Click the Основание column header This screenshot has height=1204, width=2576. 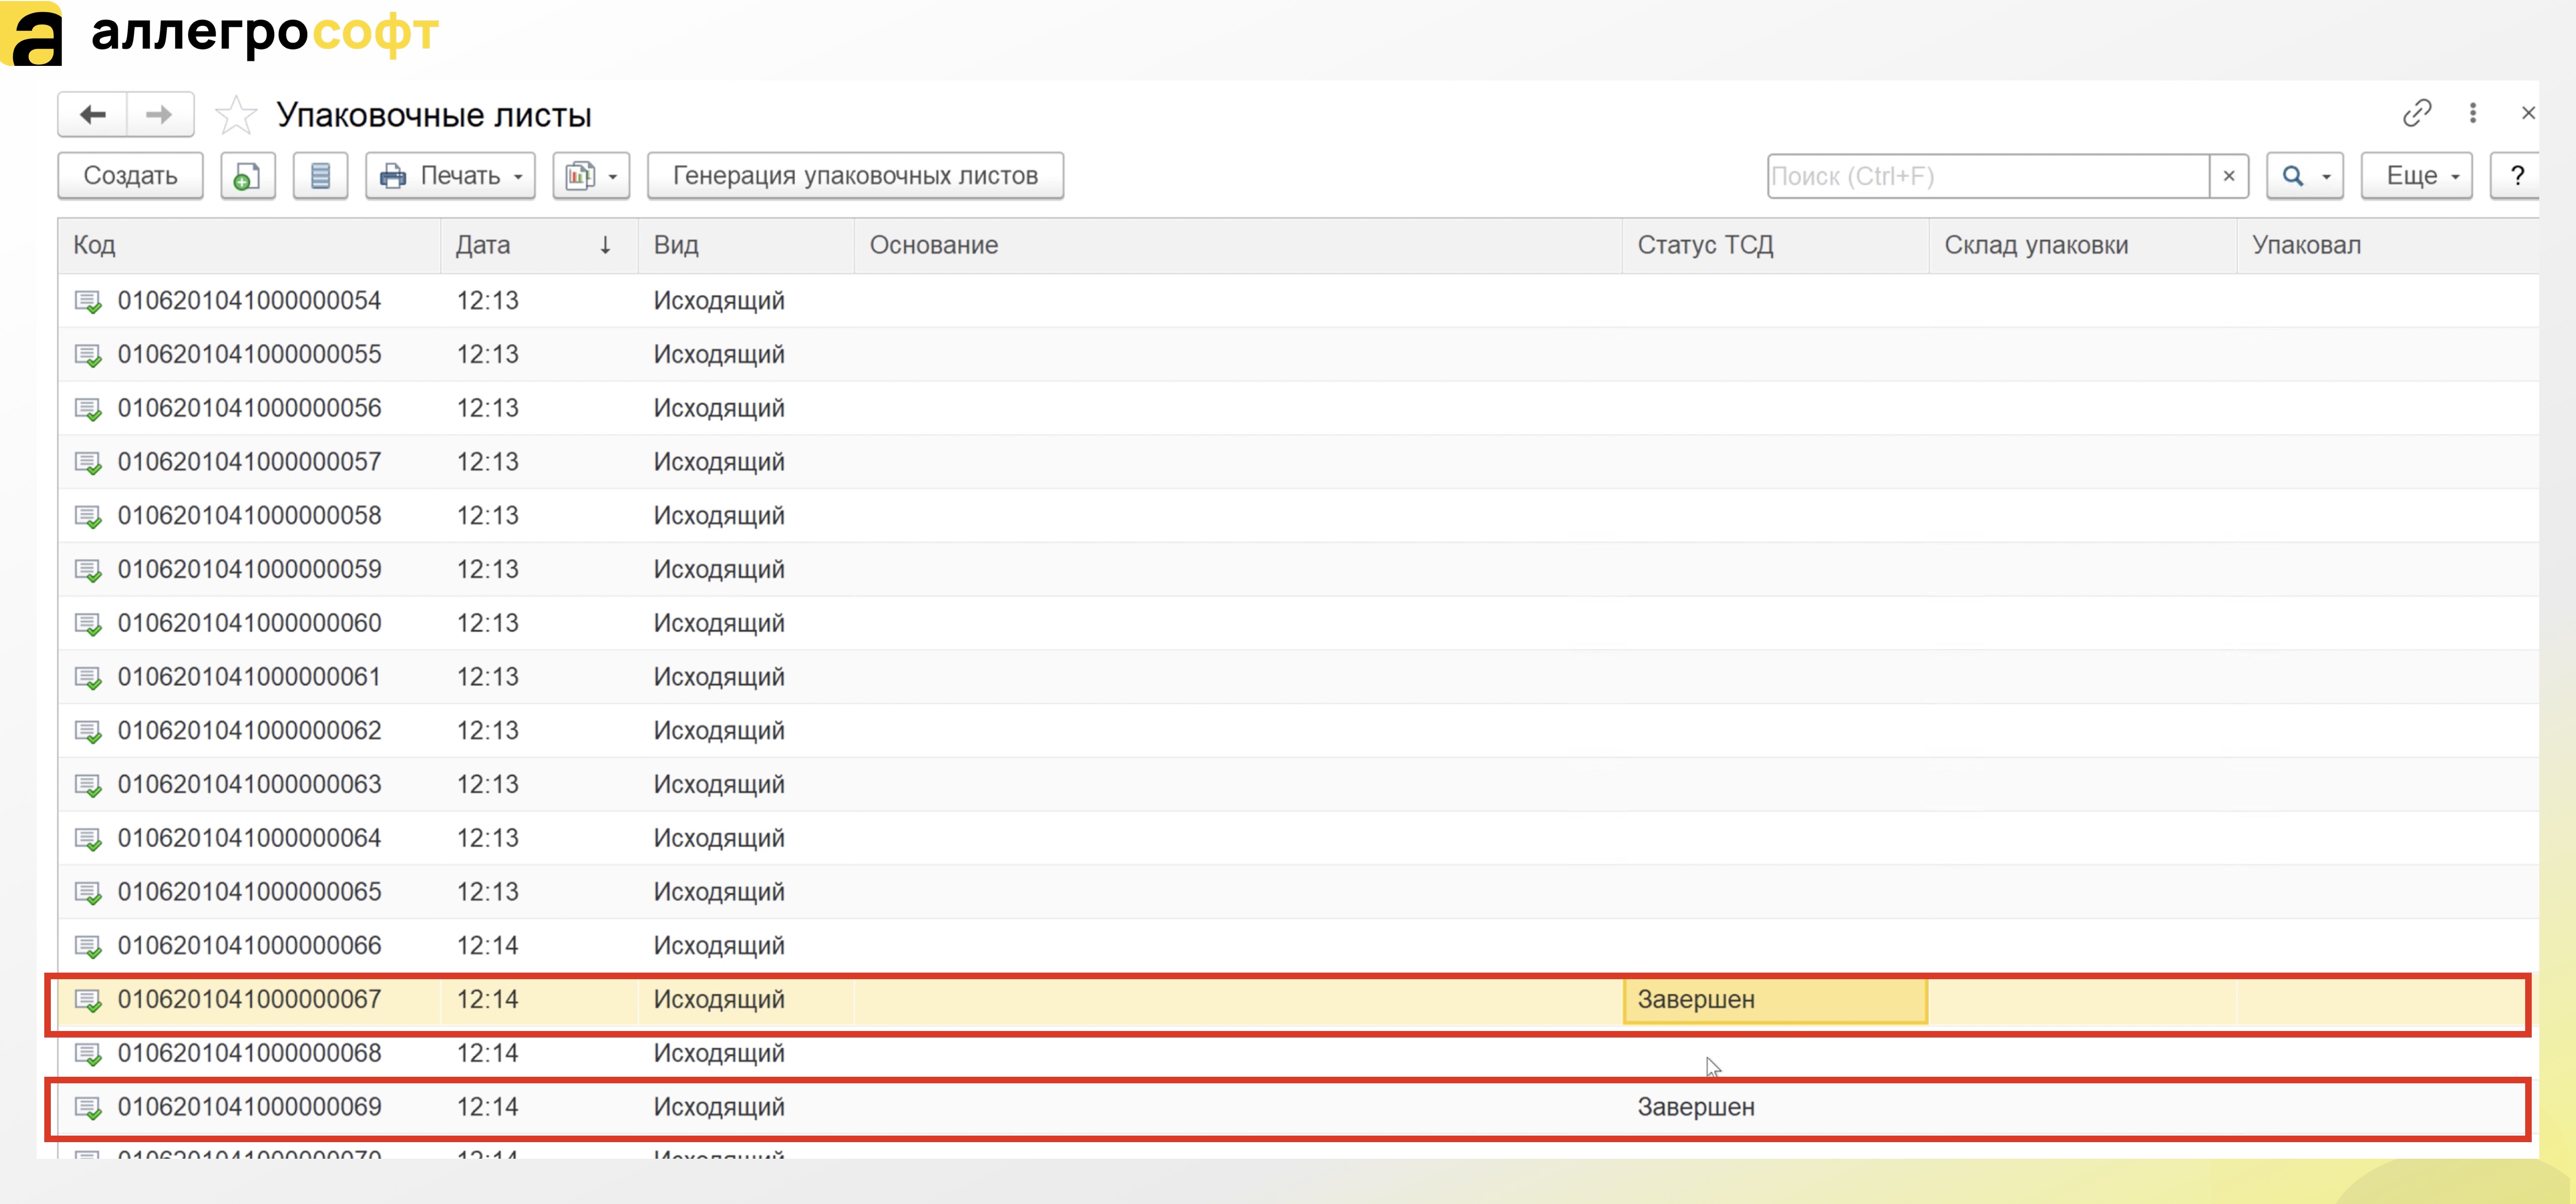[1238, 246]
